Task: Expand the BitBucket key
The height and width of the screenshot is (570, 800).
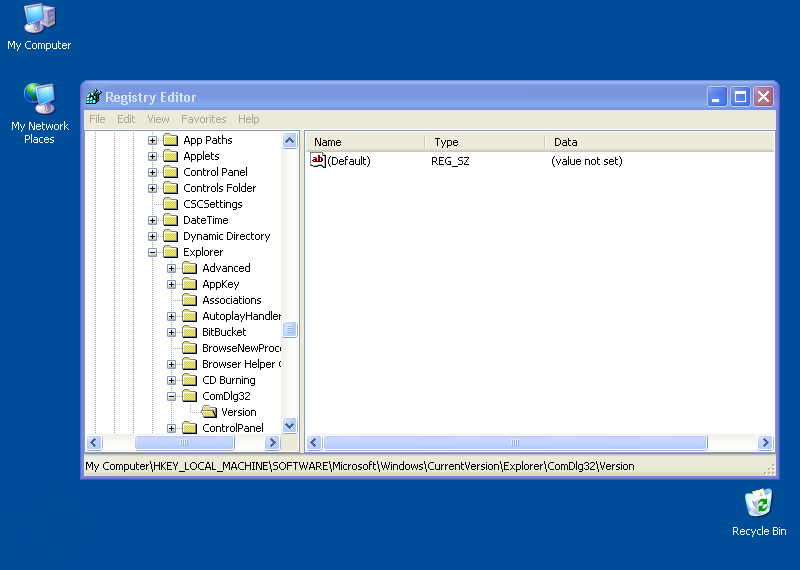Action: click(x=171, y=332)
